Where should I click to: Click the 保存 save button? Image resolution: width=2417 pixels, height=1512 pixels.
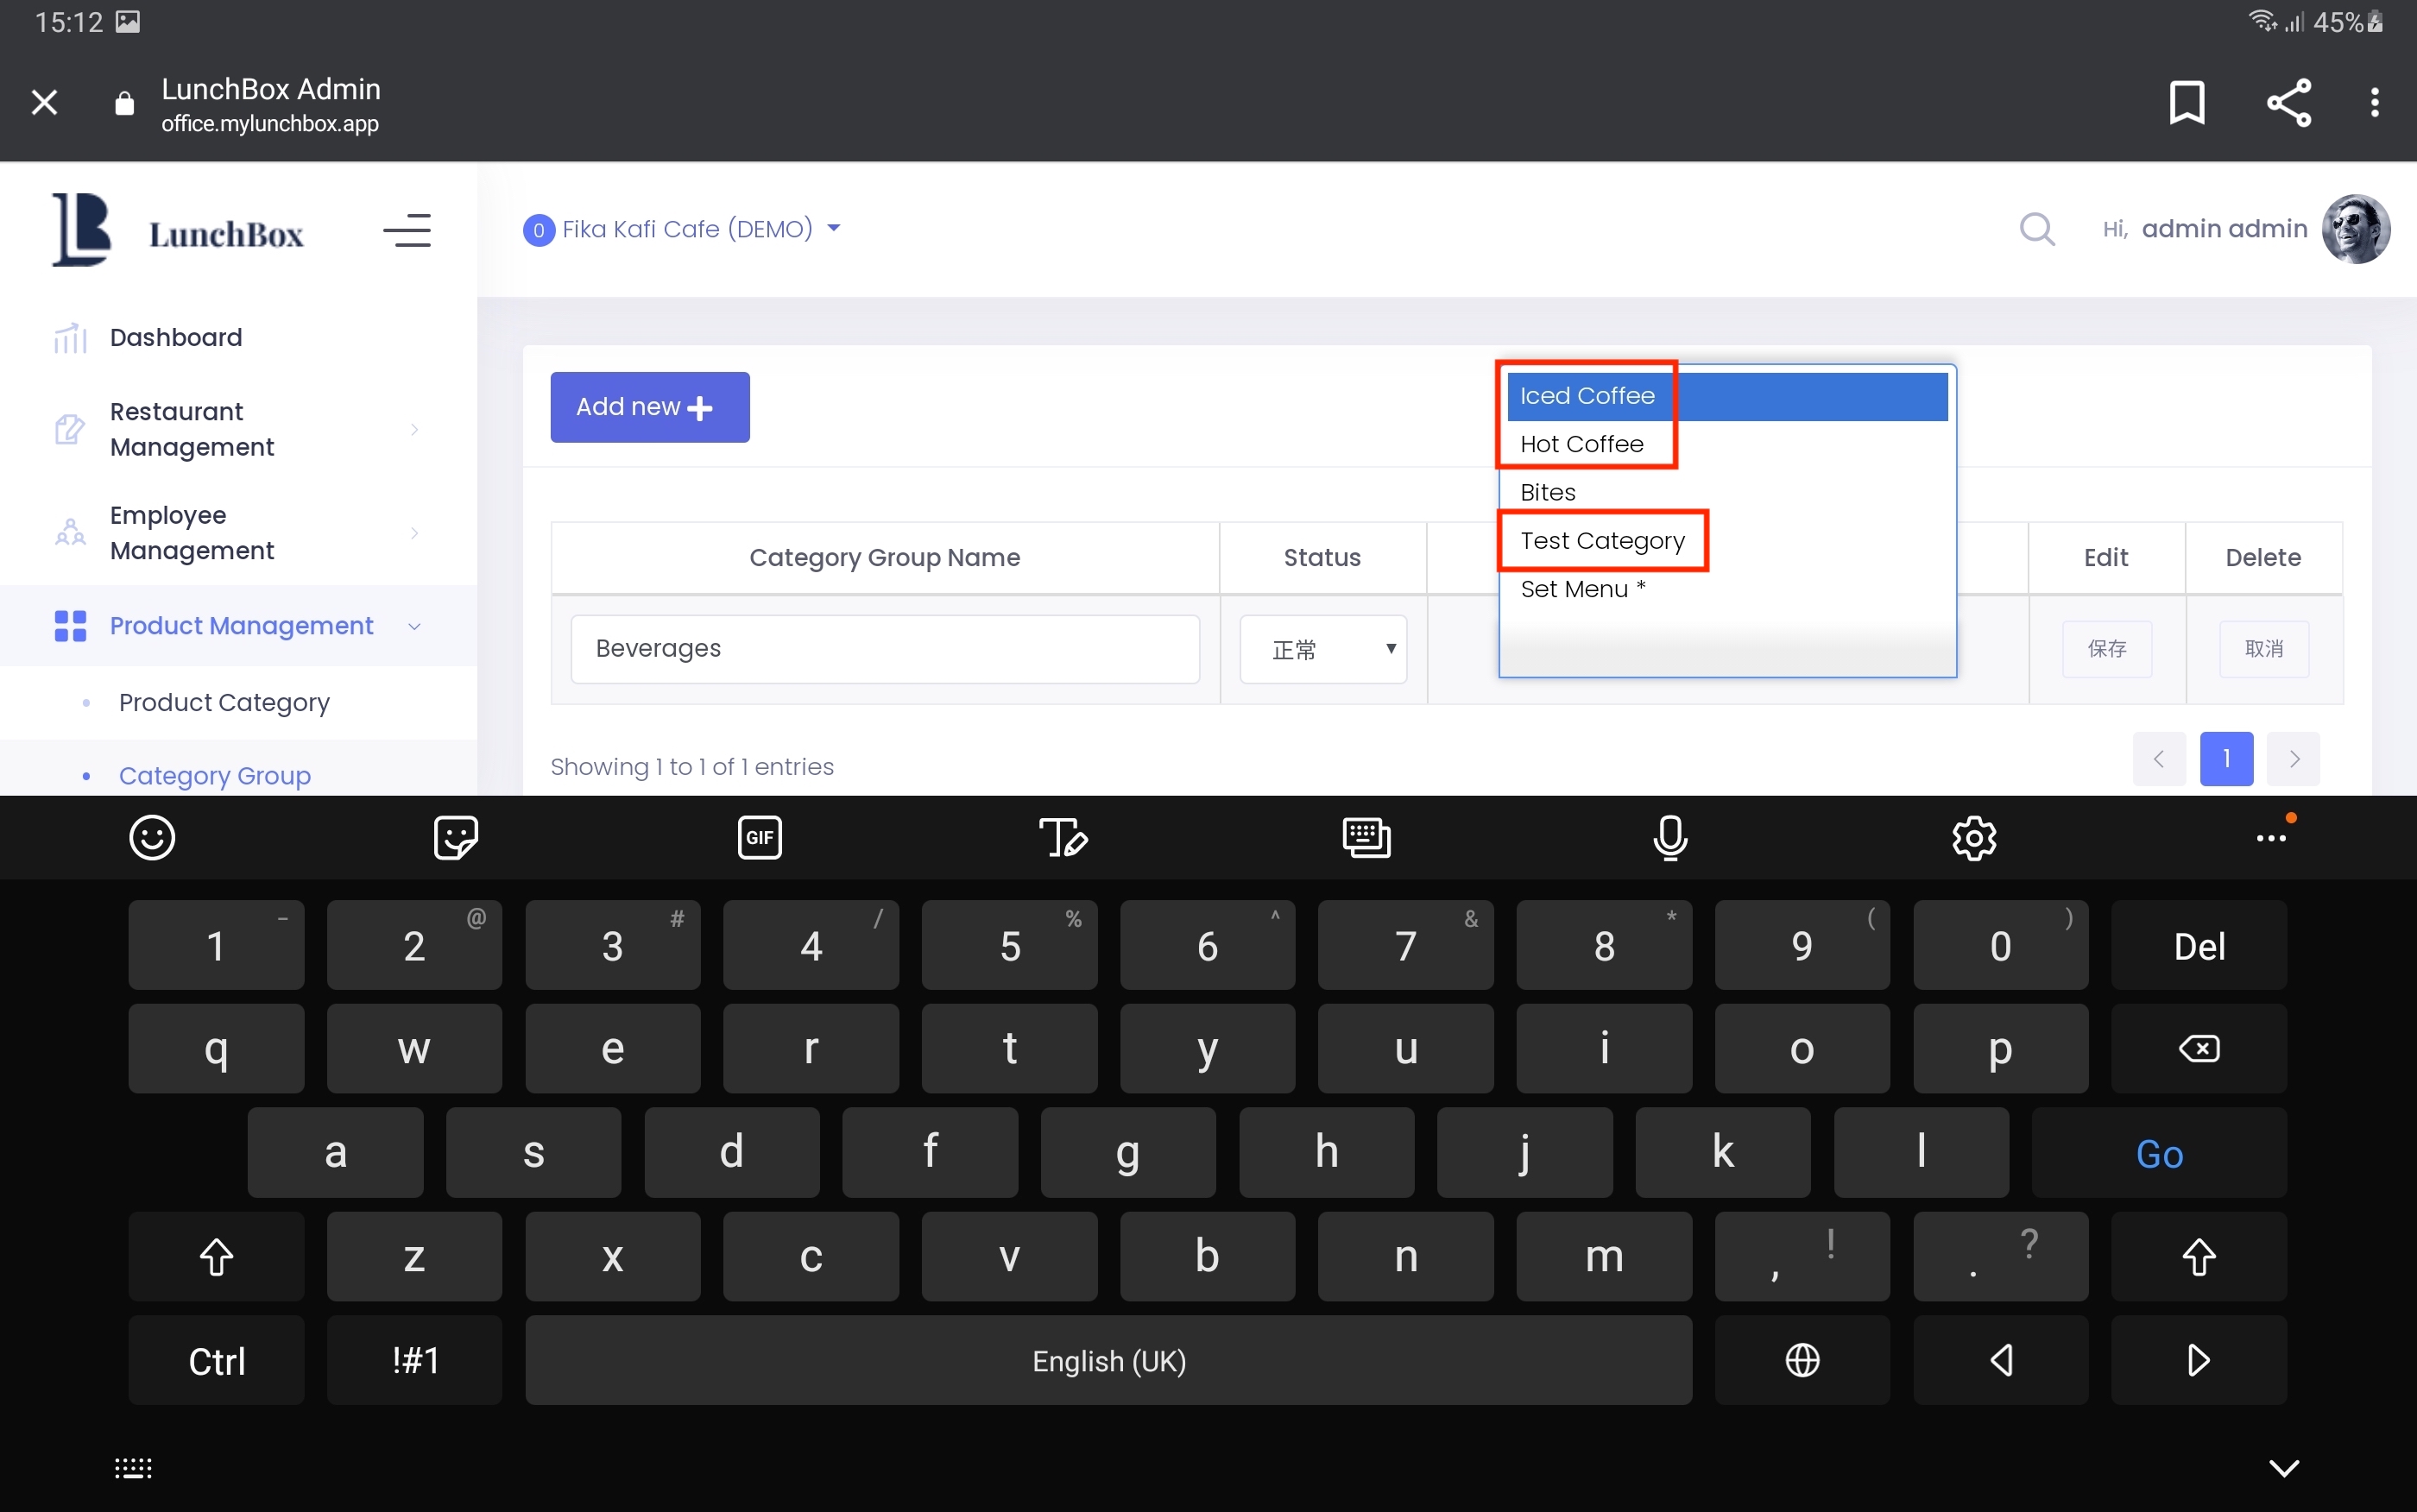click(2106, 649)
